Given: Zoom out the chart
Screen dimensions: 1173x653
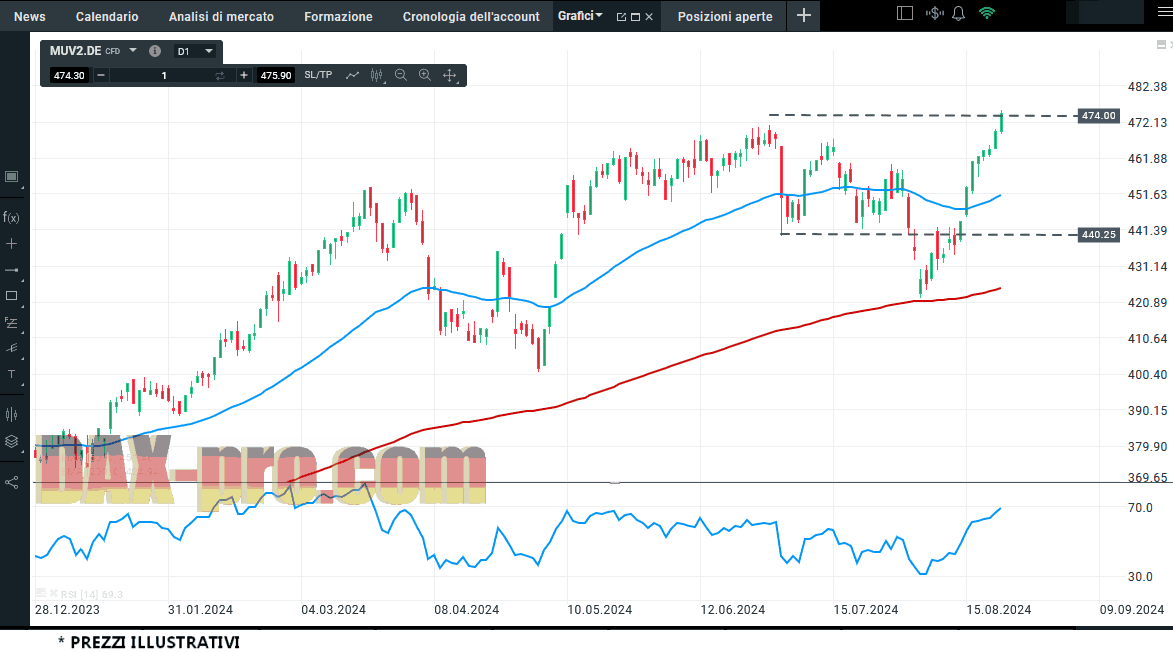Looking at the screenshot, I should [401, 75].
